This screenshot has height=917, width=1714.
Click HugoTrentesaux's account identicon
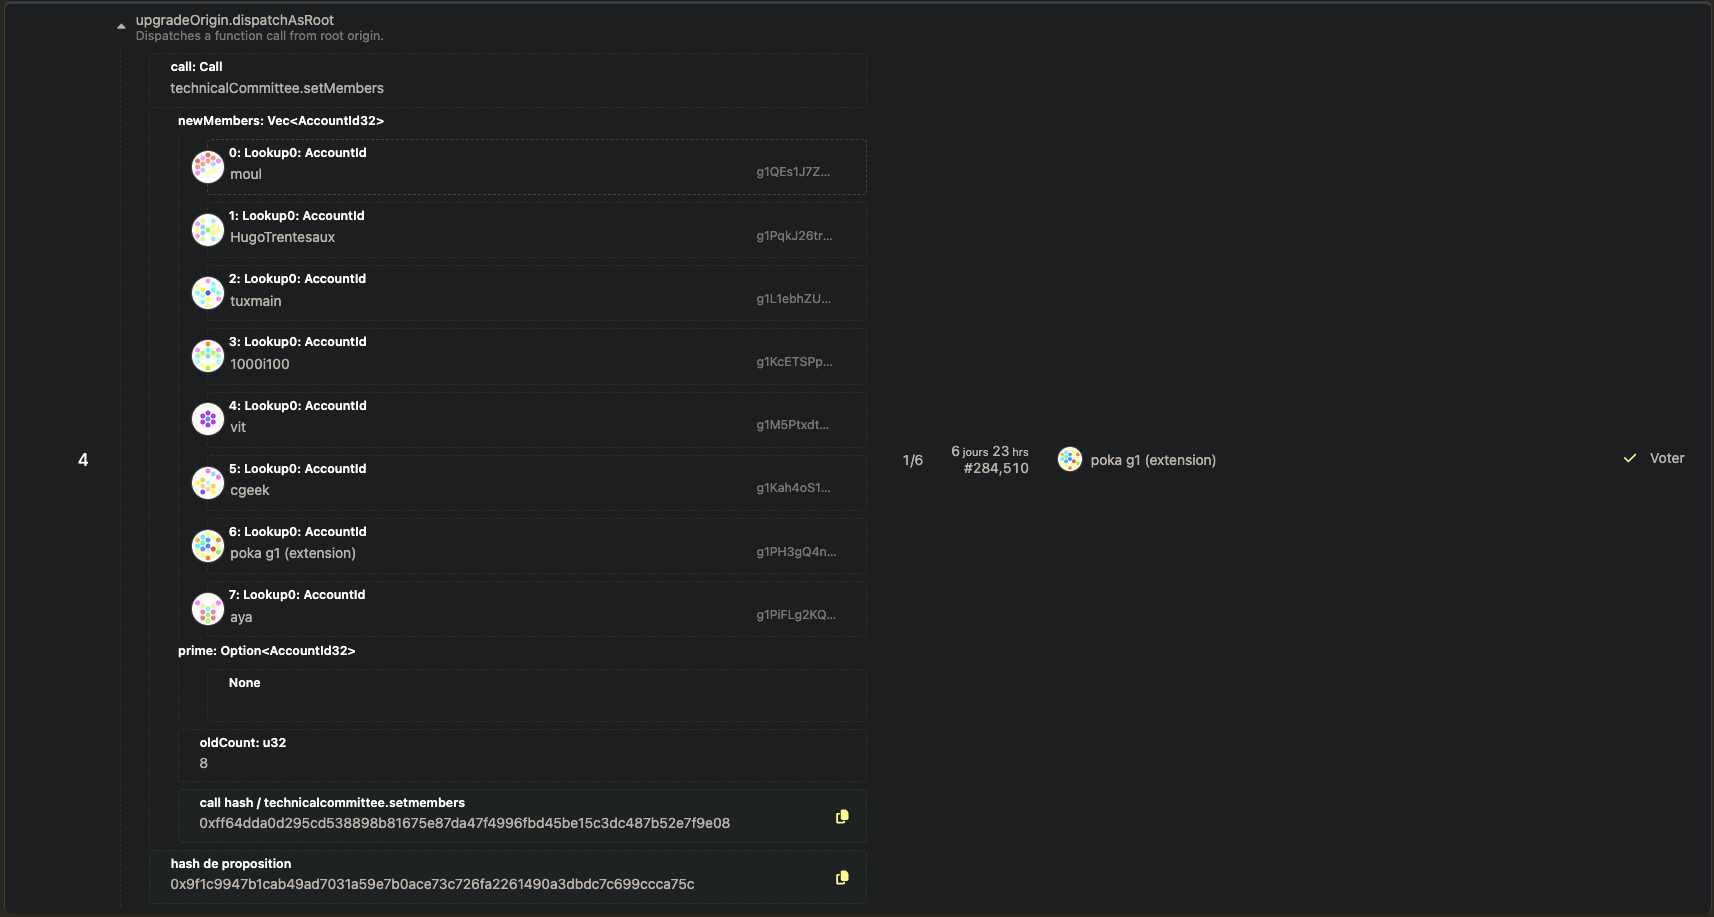point(208,230)
